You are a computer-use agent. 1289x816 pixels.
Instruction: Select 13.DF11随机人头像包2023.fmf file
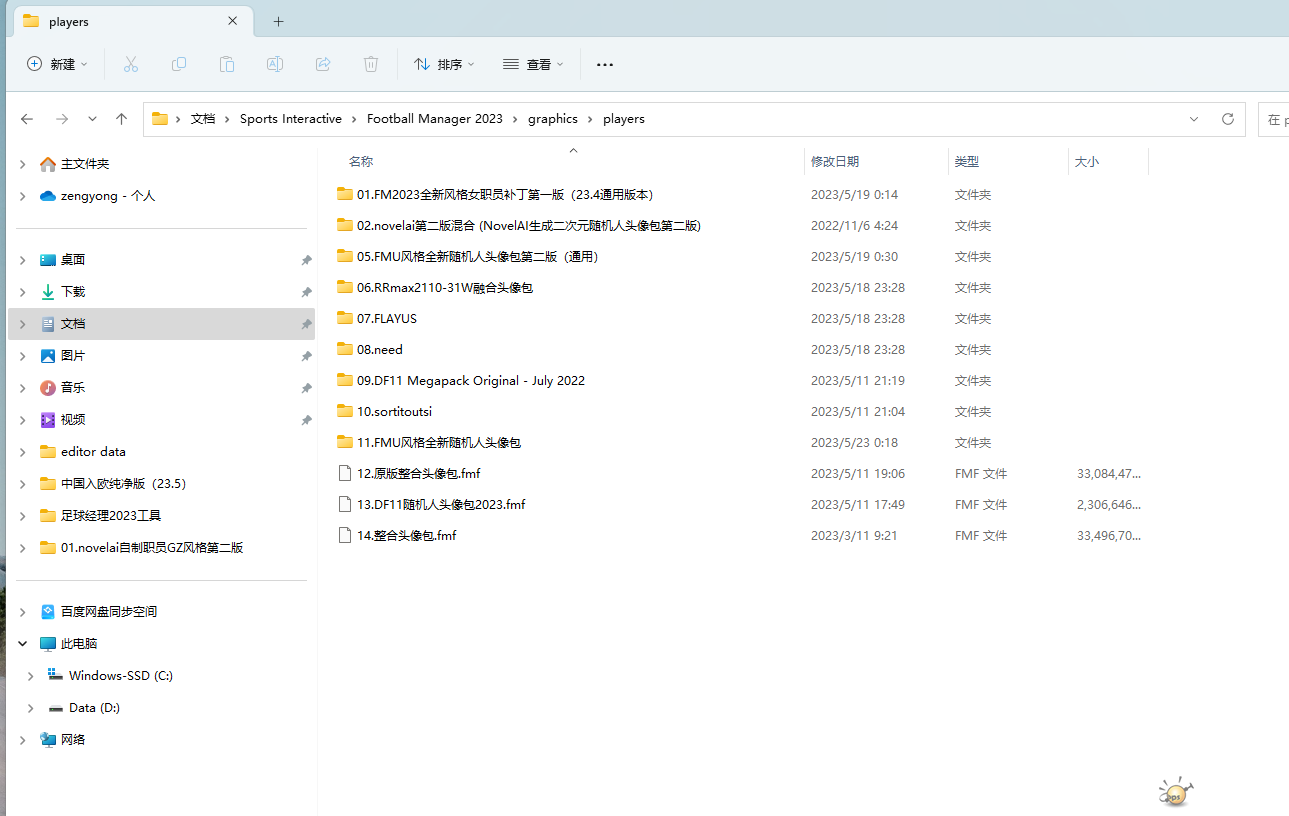[x=441, y=505]
